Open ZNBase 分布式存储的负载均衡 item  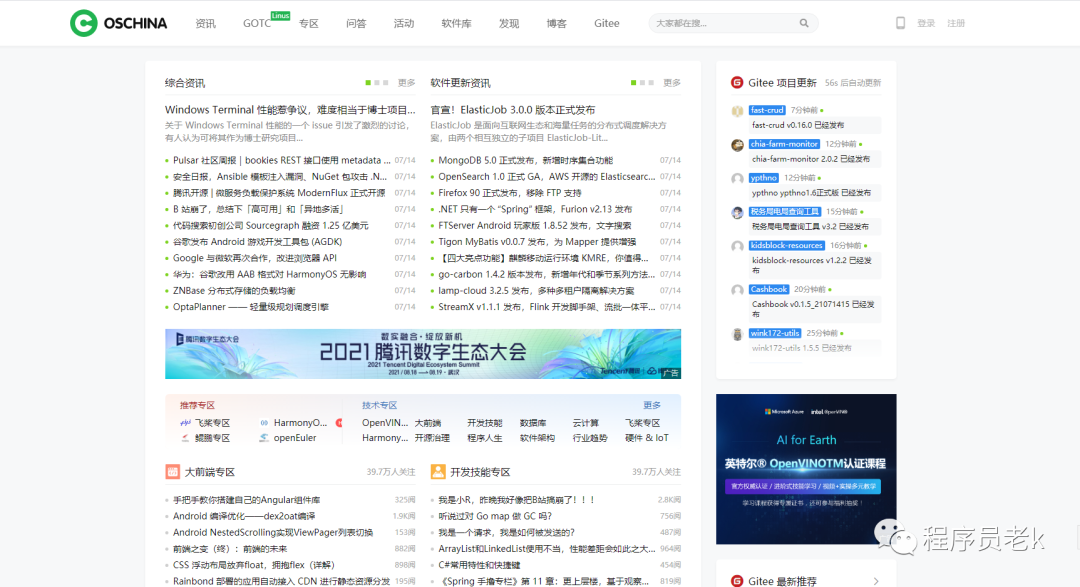click(x=234, y=291)
